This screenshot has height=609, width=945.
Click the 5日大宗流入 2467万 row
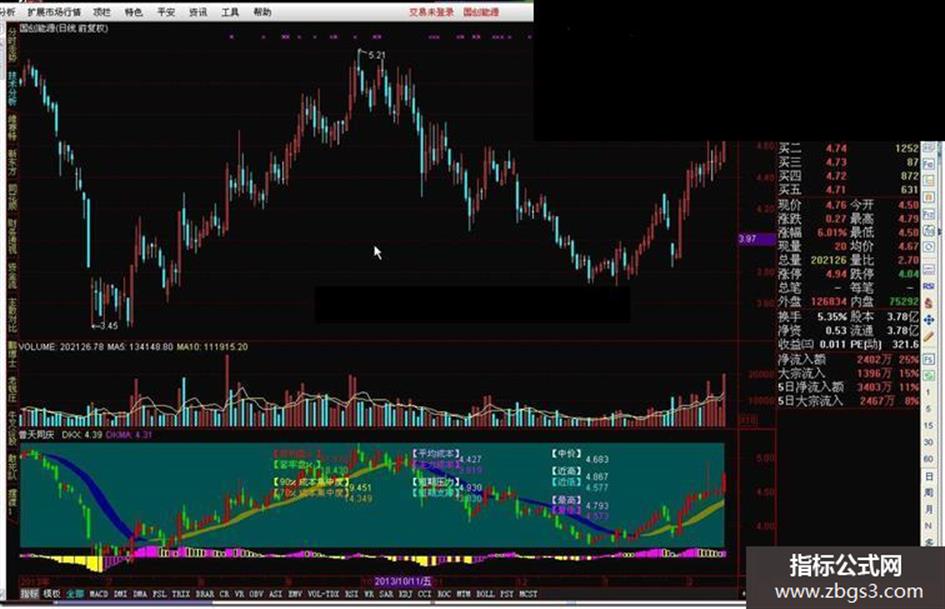point(848,400)
